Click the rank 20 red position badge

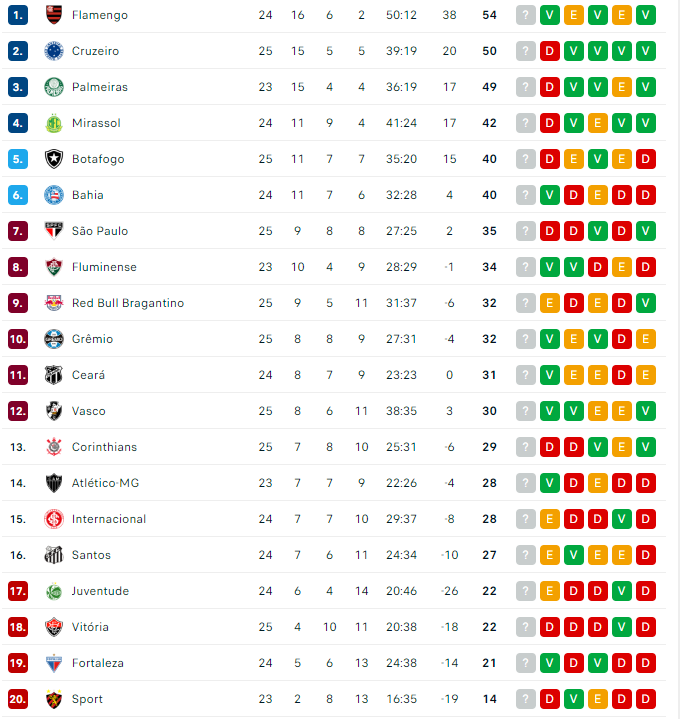[x=18, y=699]
